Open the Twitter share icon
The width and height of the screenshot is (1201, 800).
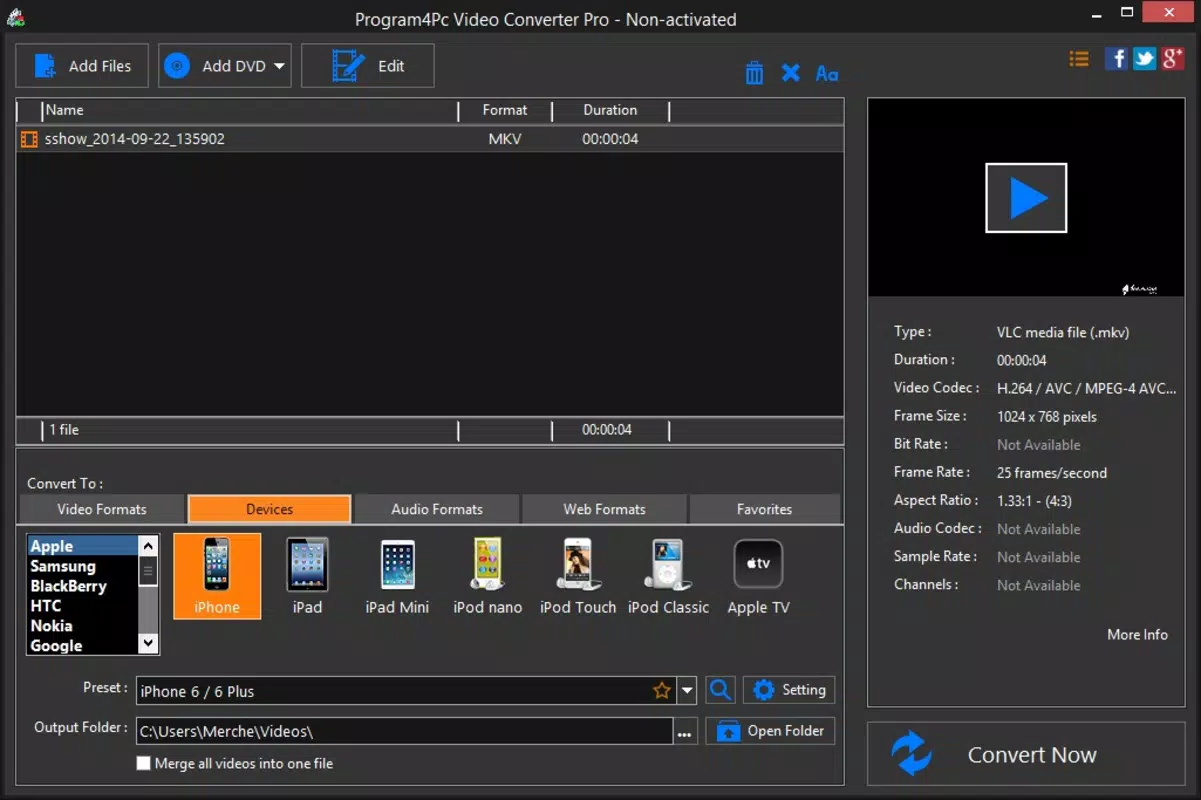point(1144,58)
